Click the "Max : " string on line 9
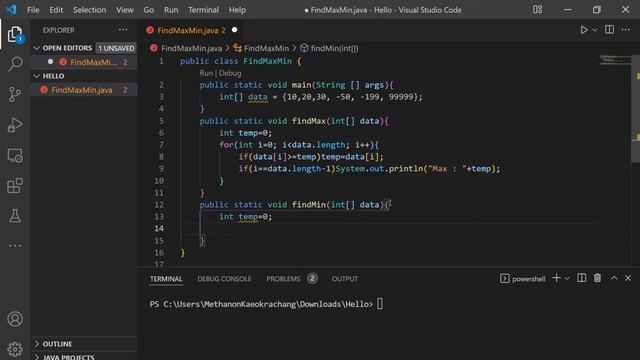This screenshot has height=360, width=640. [447, 169]
